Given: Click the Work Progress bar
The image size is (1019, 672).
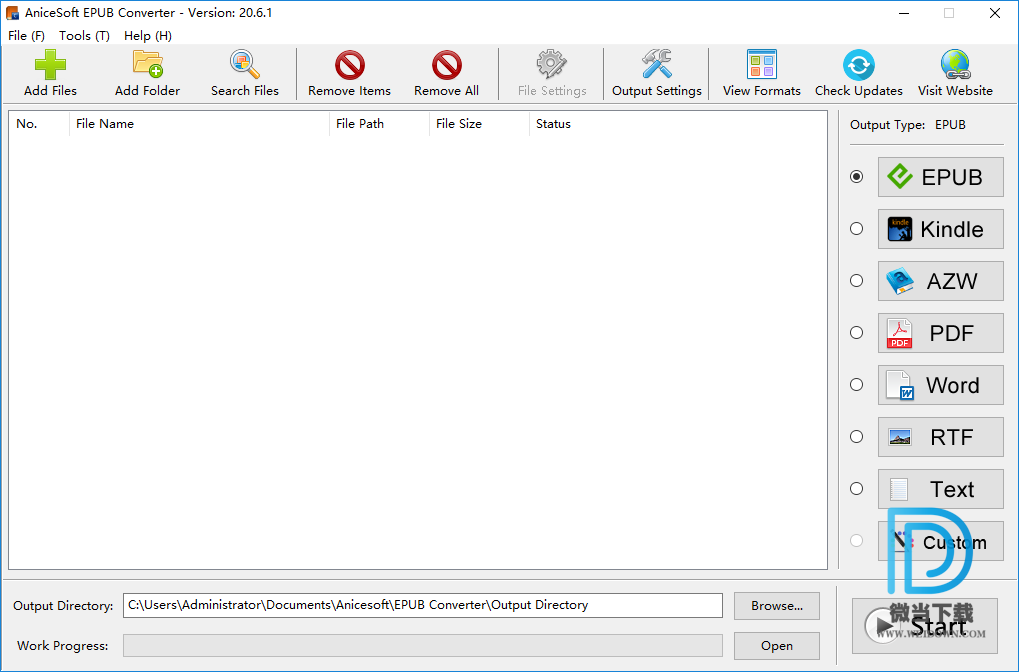Looking at the screenshot, I should (422, 646).
